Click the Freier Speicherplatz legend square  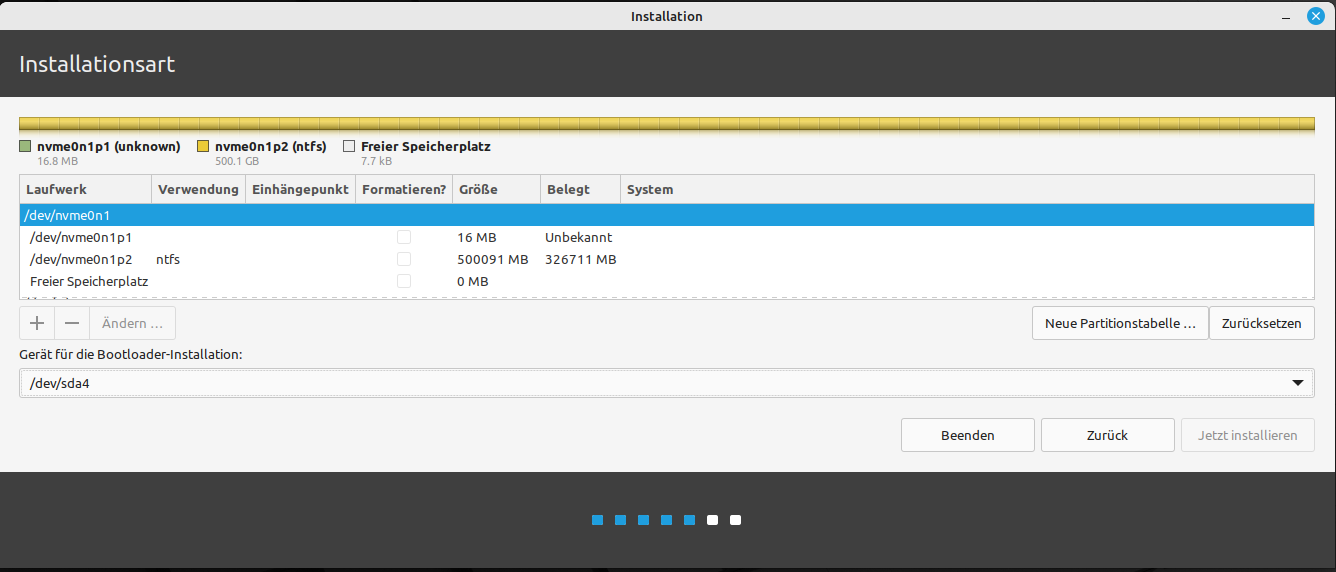(x=349, y=146)
